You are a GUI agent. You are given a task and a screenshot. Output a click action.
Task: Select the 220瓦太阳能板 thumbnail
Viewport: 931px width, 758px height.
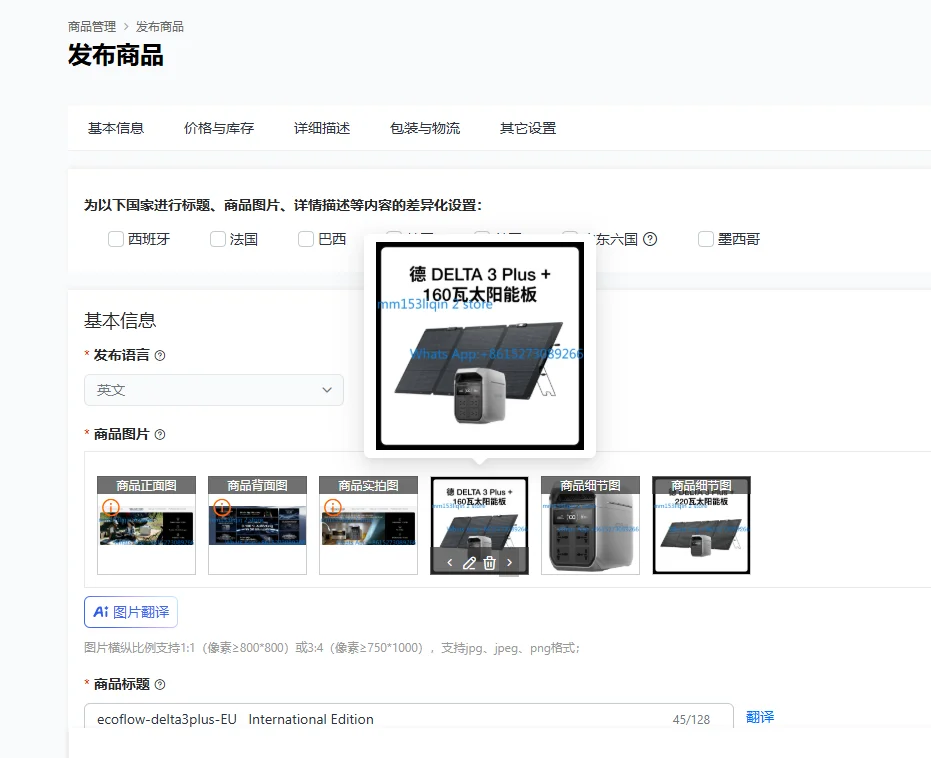coord(701,525)
